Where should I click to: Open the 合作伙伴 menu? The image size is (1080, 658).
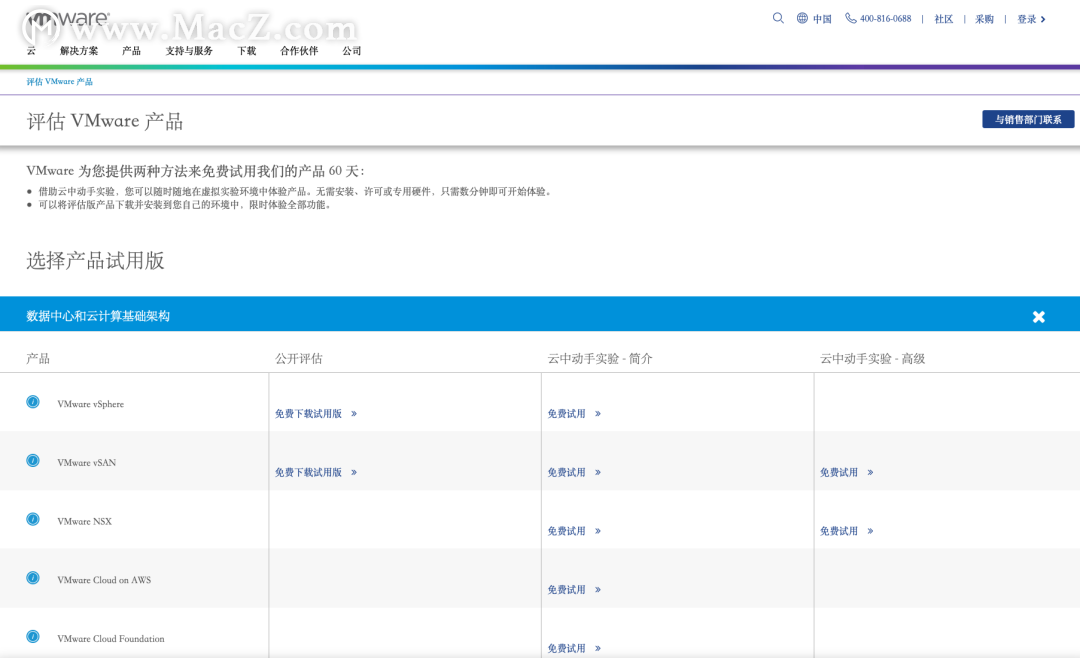pos(300,51)
